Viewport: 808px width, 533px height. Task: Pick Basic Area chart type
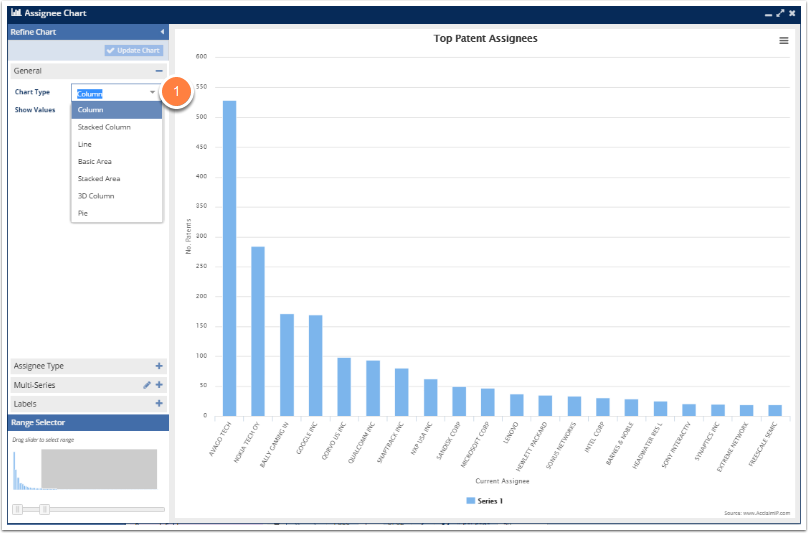[x=117, y=161]
